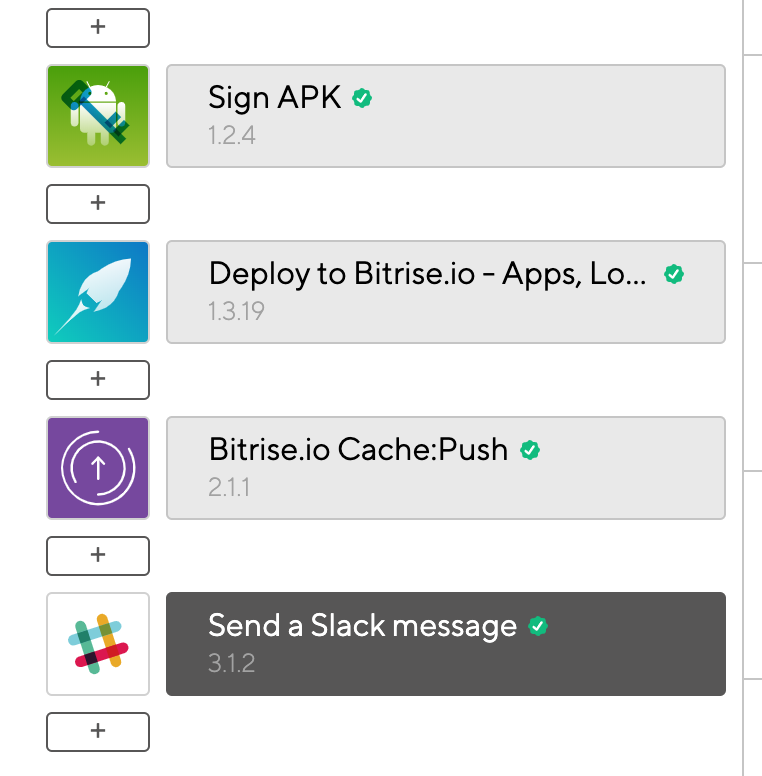Click verified checkmark next to Bitrise.io Cache:Push
The image size is (762, 776).
pyautogui.click(x=530, y=450)
